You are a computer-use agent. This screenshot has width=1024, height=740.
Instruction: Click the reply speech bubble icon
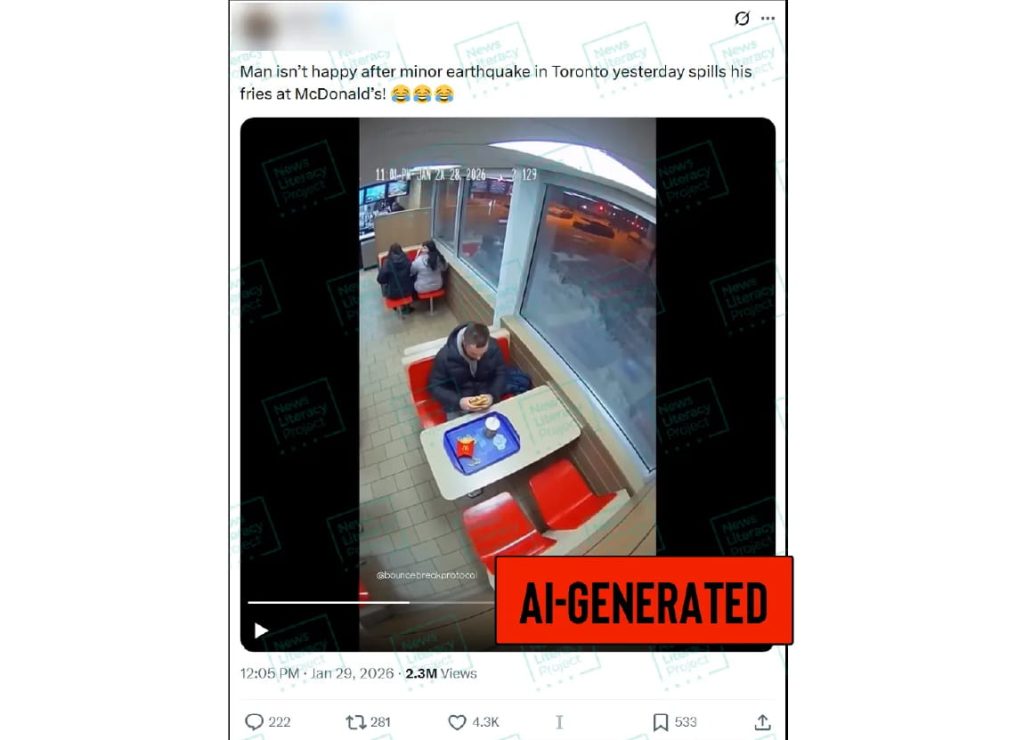[254, 722]
